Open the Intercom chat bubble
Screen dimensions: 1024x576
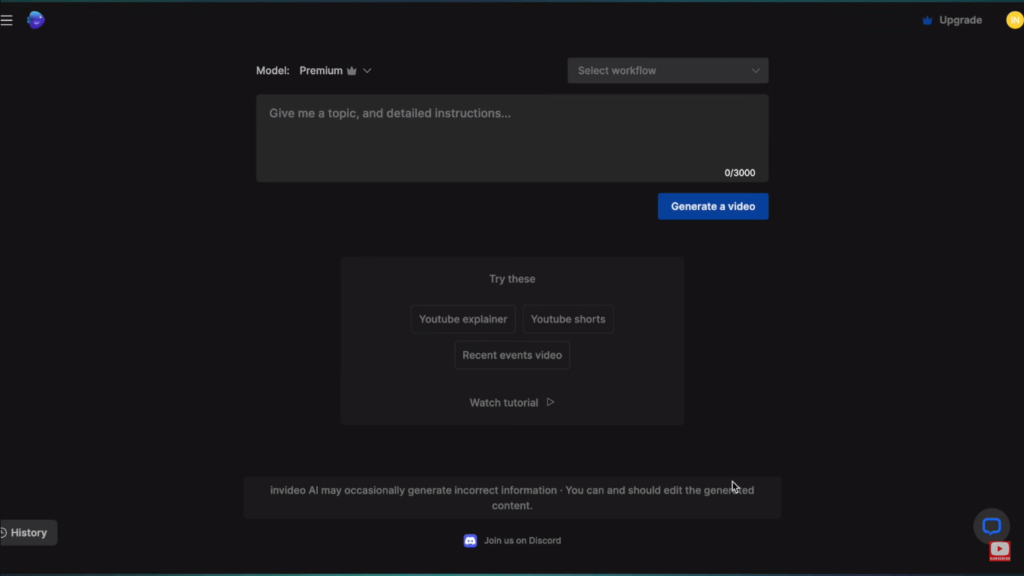coord(991,526)
